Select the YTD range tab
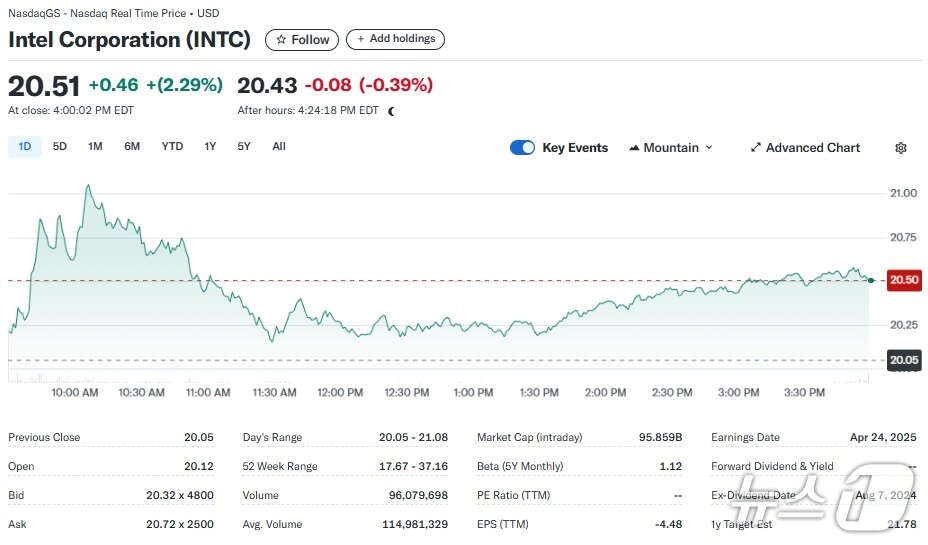The width and height of the screenshot is (928, 545). (172, 147)
